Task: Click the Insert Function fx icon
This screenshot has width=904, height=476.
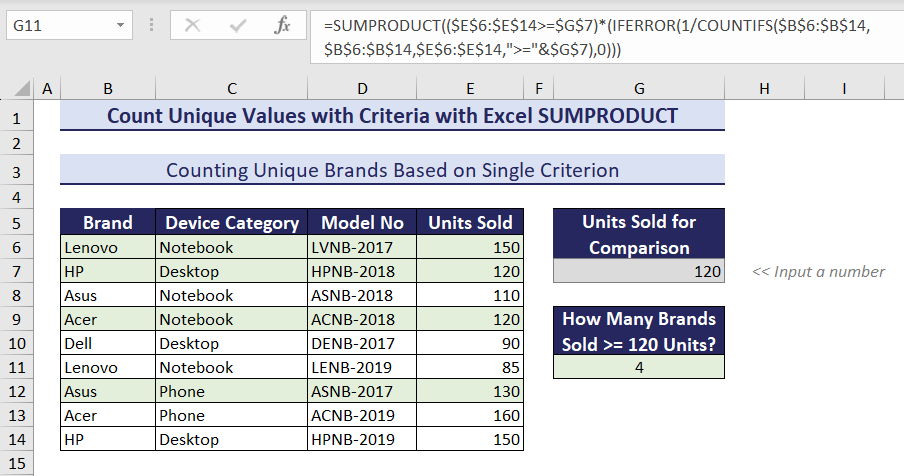Action: point(283,25)
